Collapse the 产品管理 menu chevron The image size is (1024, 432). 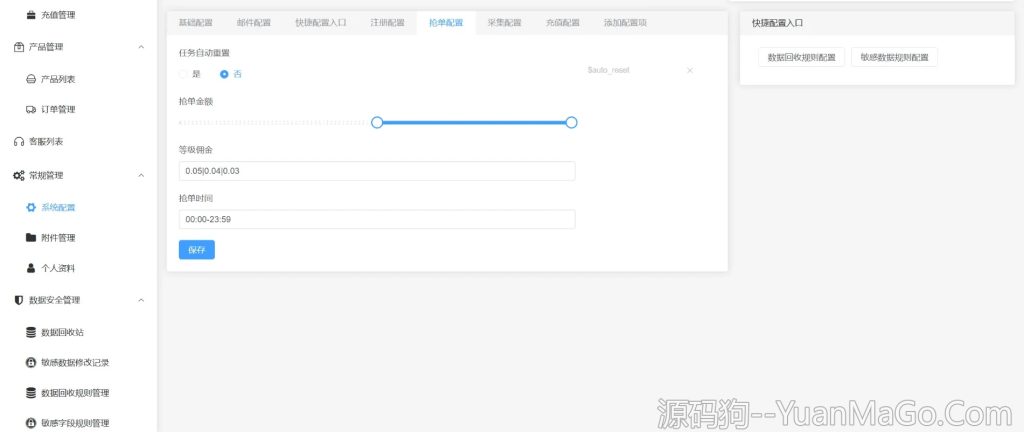pos(141,47)
